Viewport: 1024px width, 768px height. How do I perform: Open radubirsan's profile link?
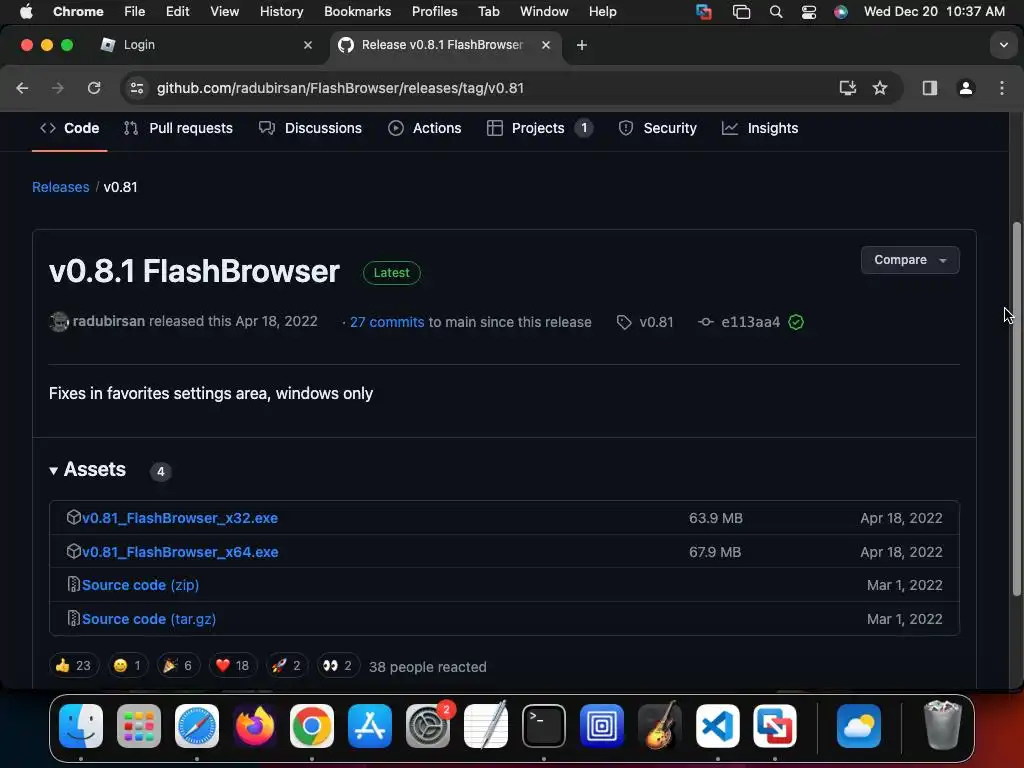(x=108, y=321)
